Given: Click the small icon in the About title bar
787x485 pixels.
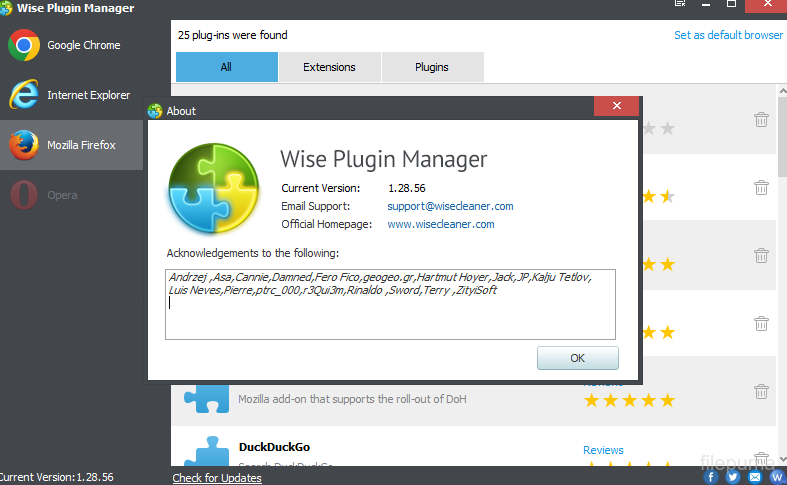Looking at the screenshot, I should pos(155,110).
